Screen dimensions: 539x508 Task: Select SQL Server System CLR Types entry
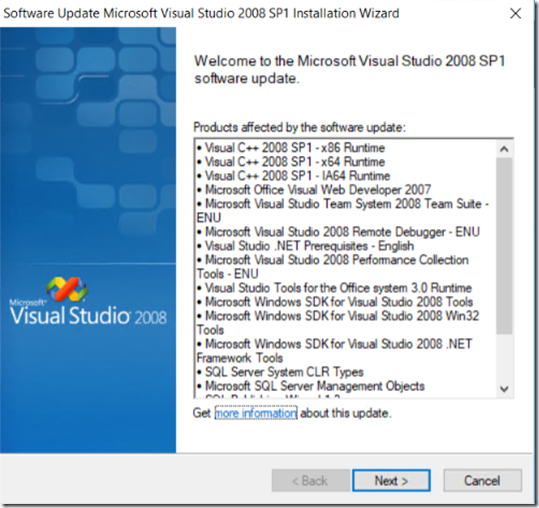[x=280, y=372]
